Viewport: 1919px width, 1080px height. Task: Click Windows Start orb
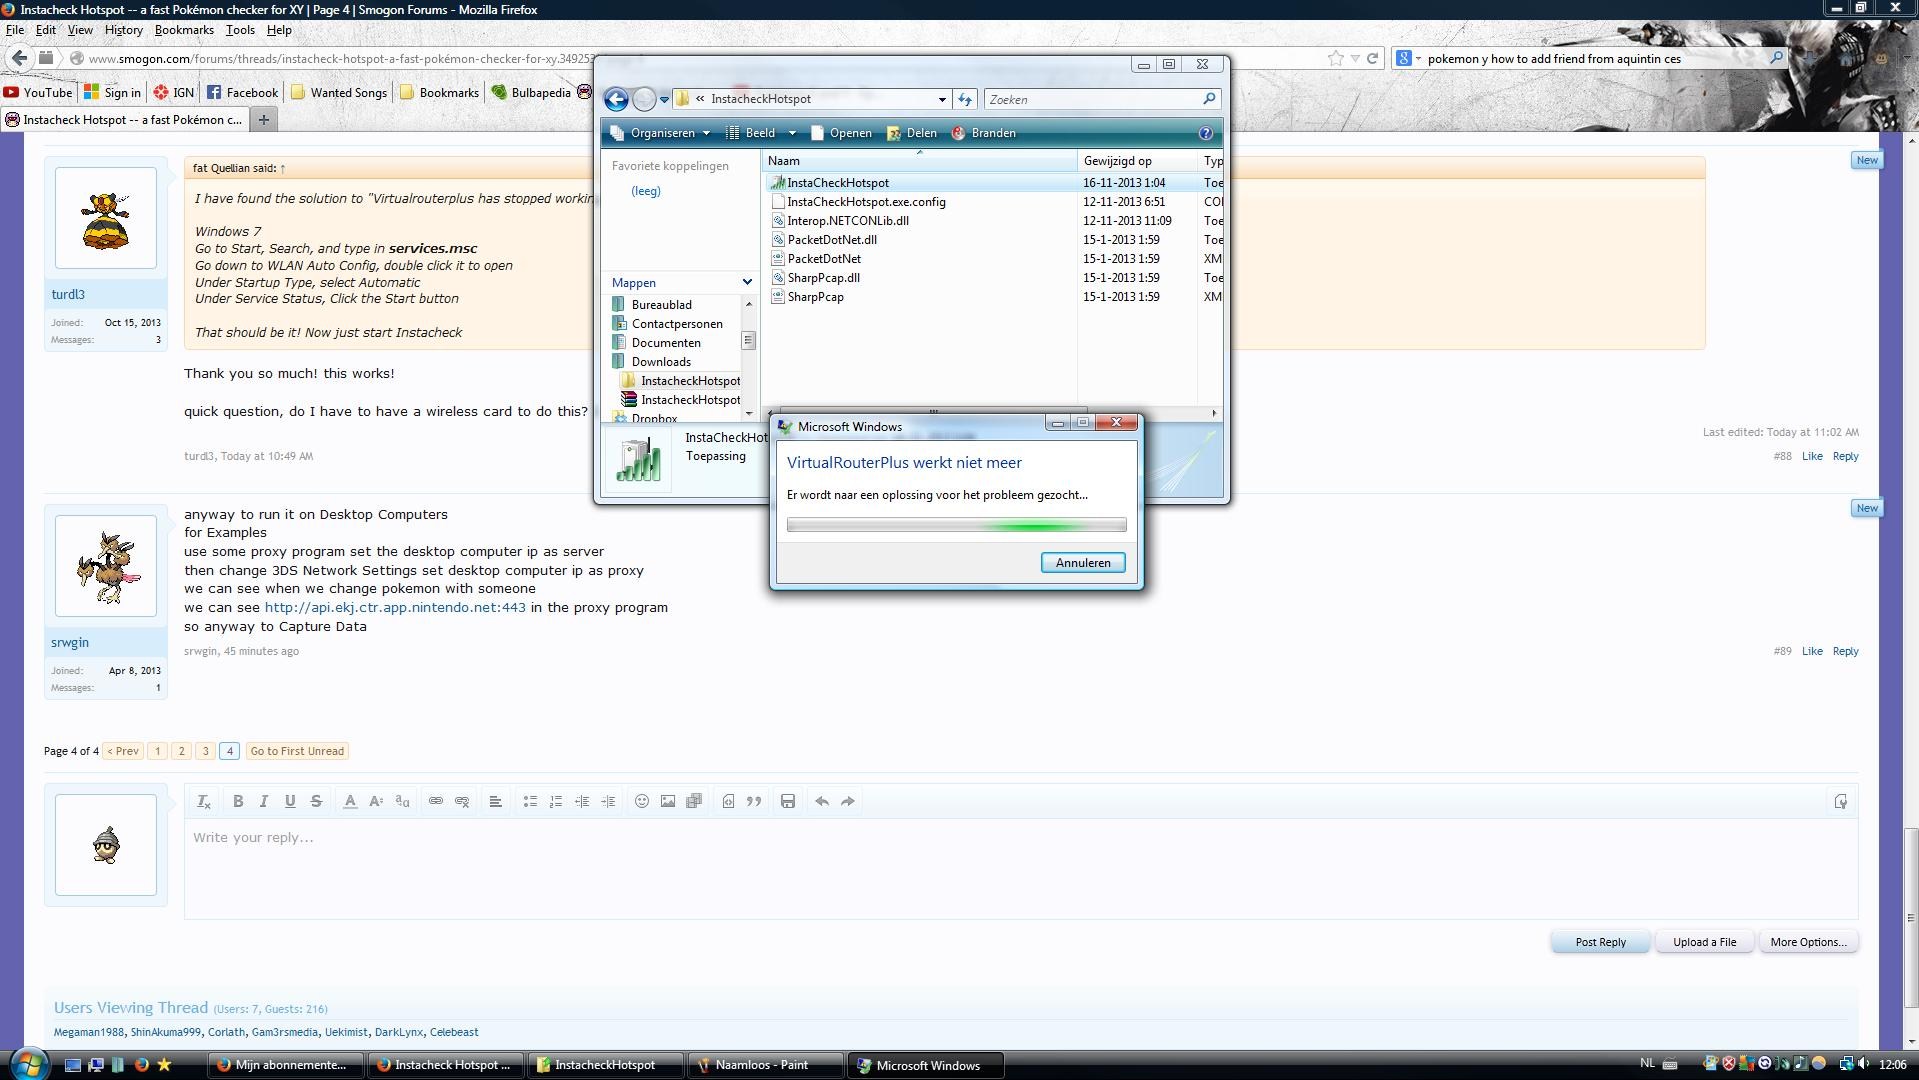28,1063
